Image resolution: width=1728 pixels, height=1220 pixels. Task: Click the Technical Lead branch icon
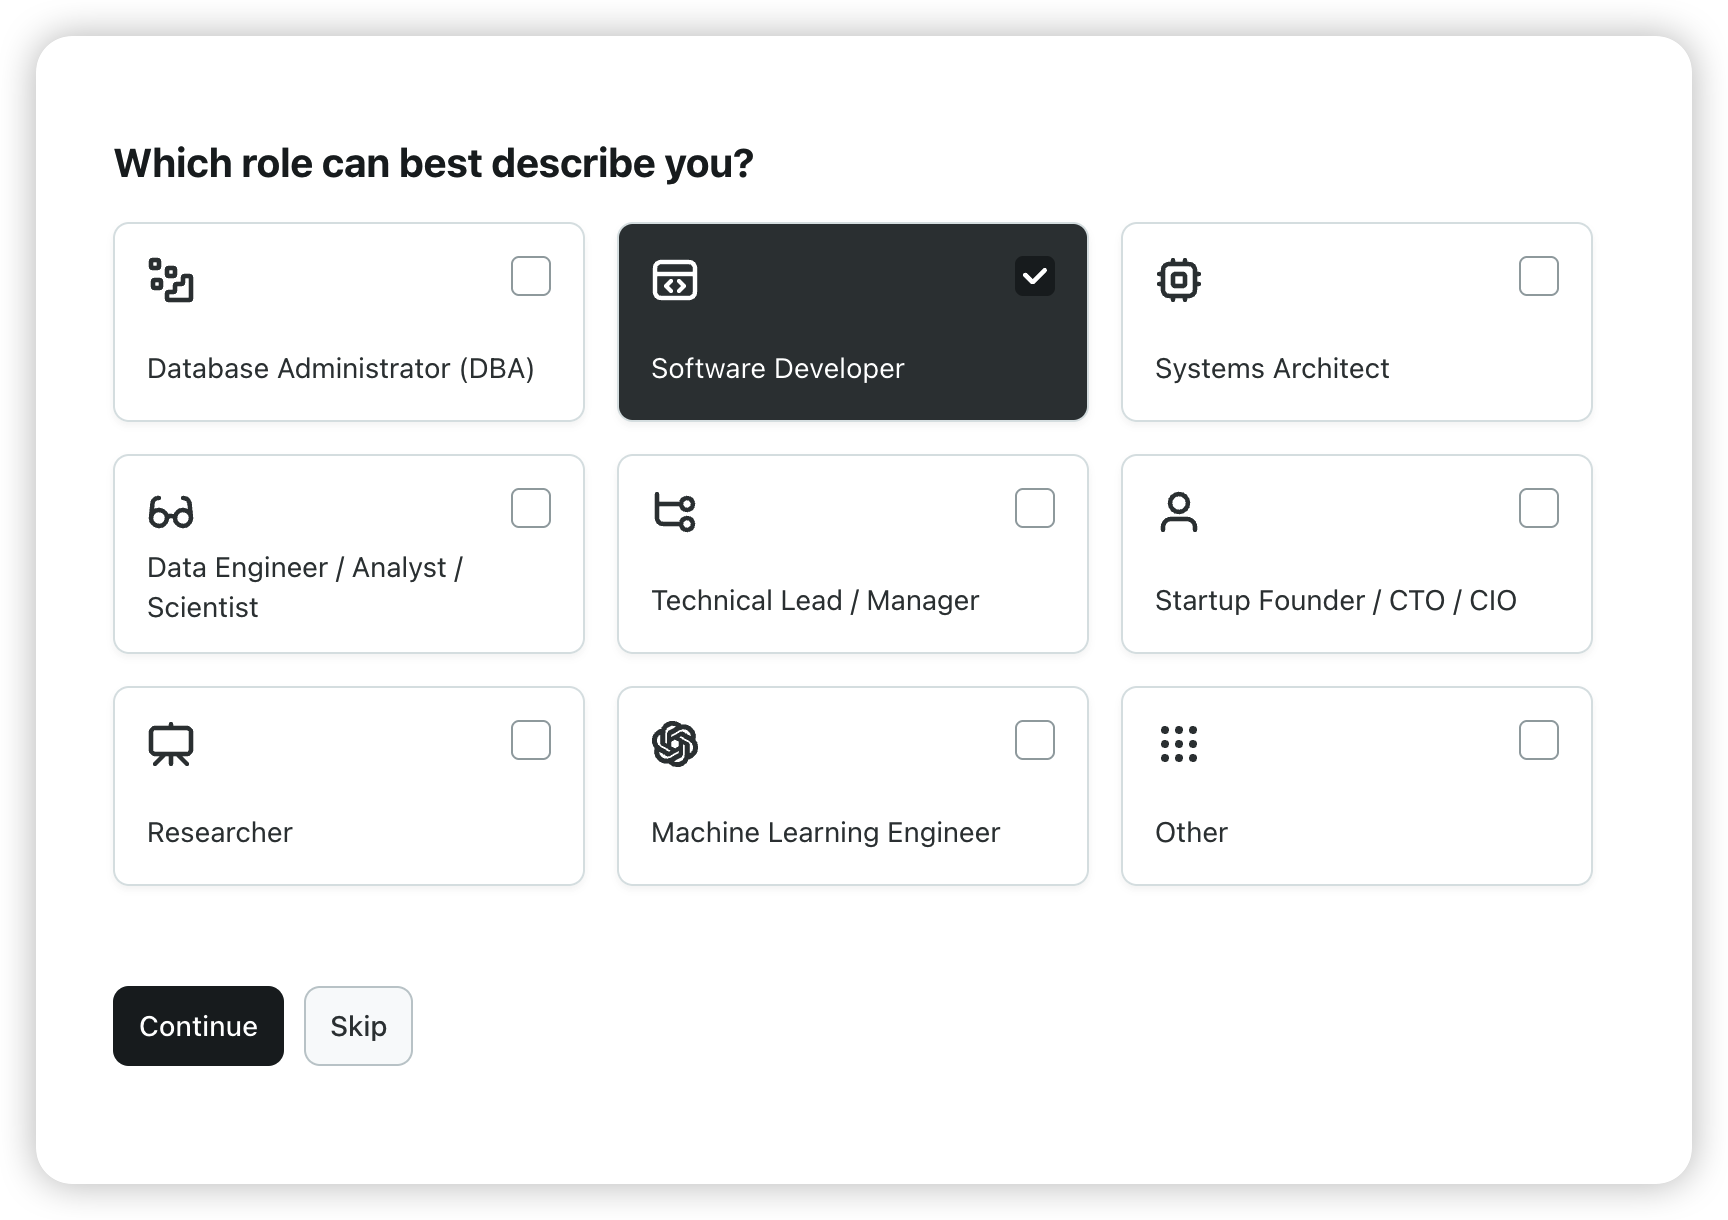[x=675, y=512]
